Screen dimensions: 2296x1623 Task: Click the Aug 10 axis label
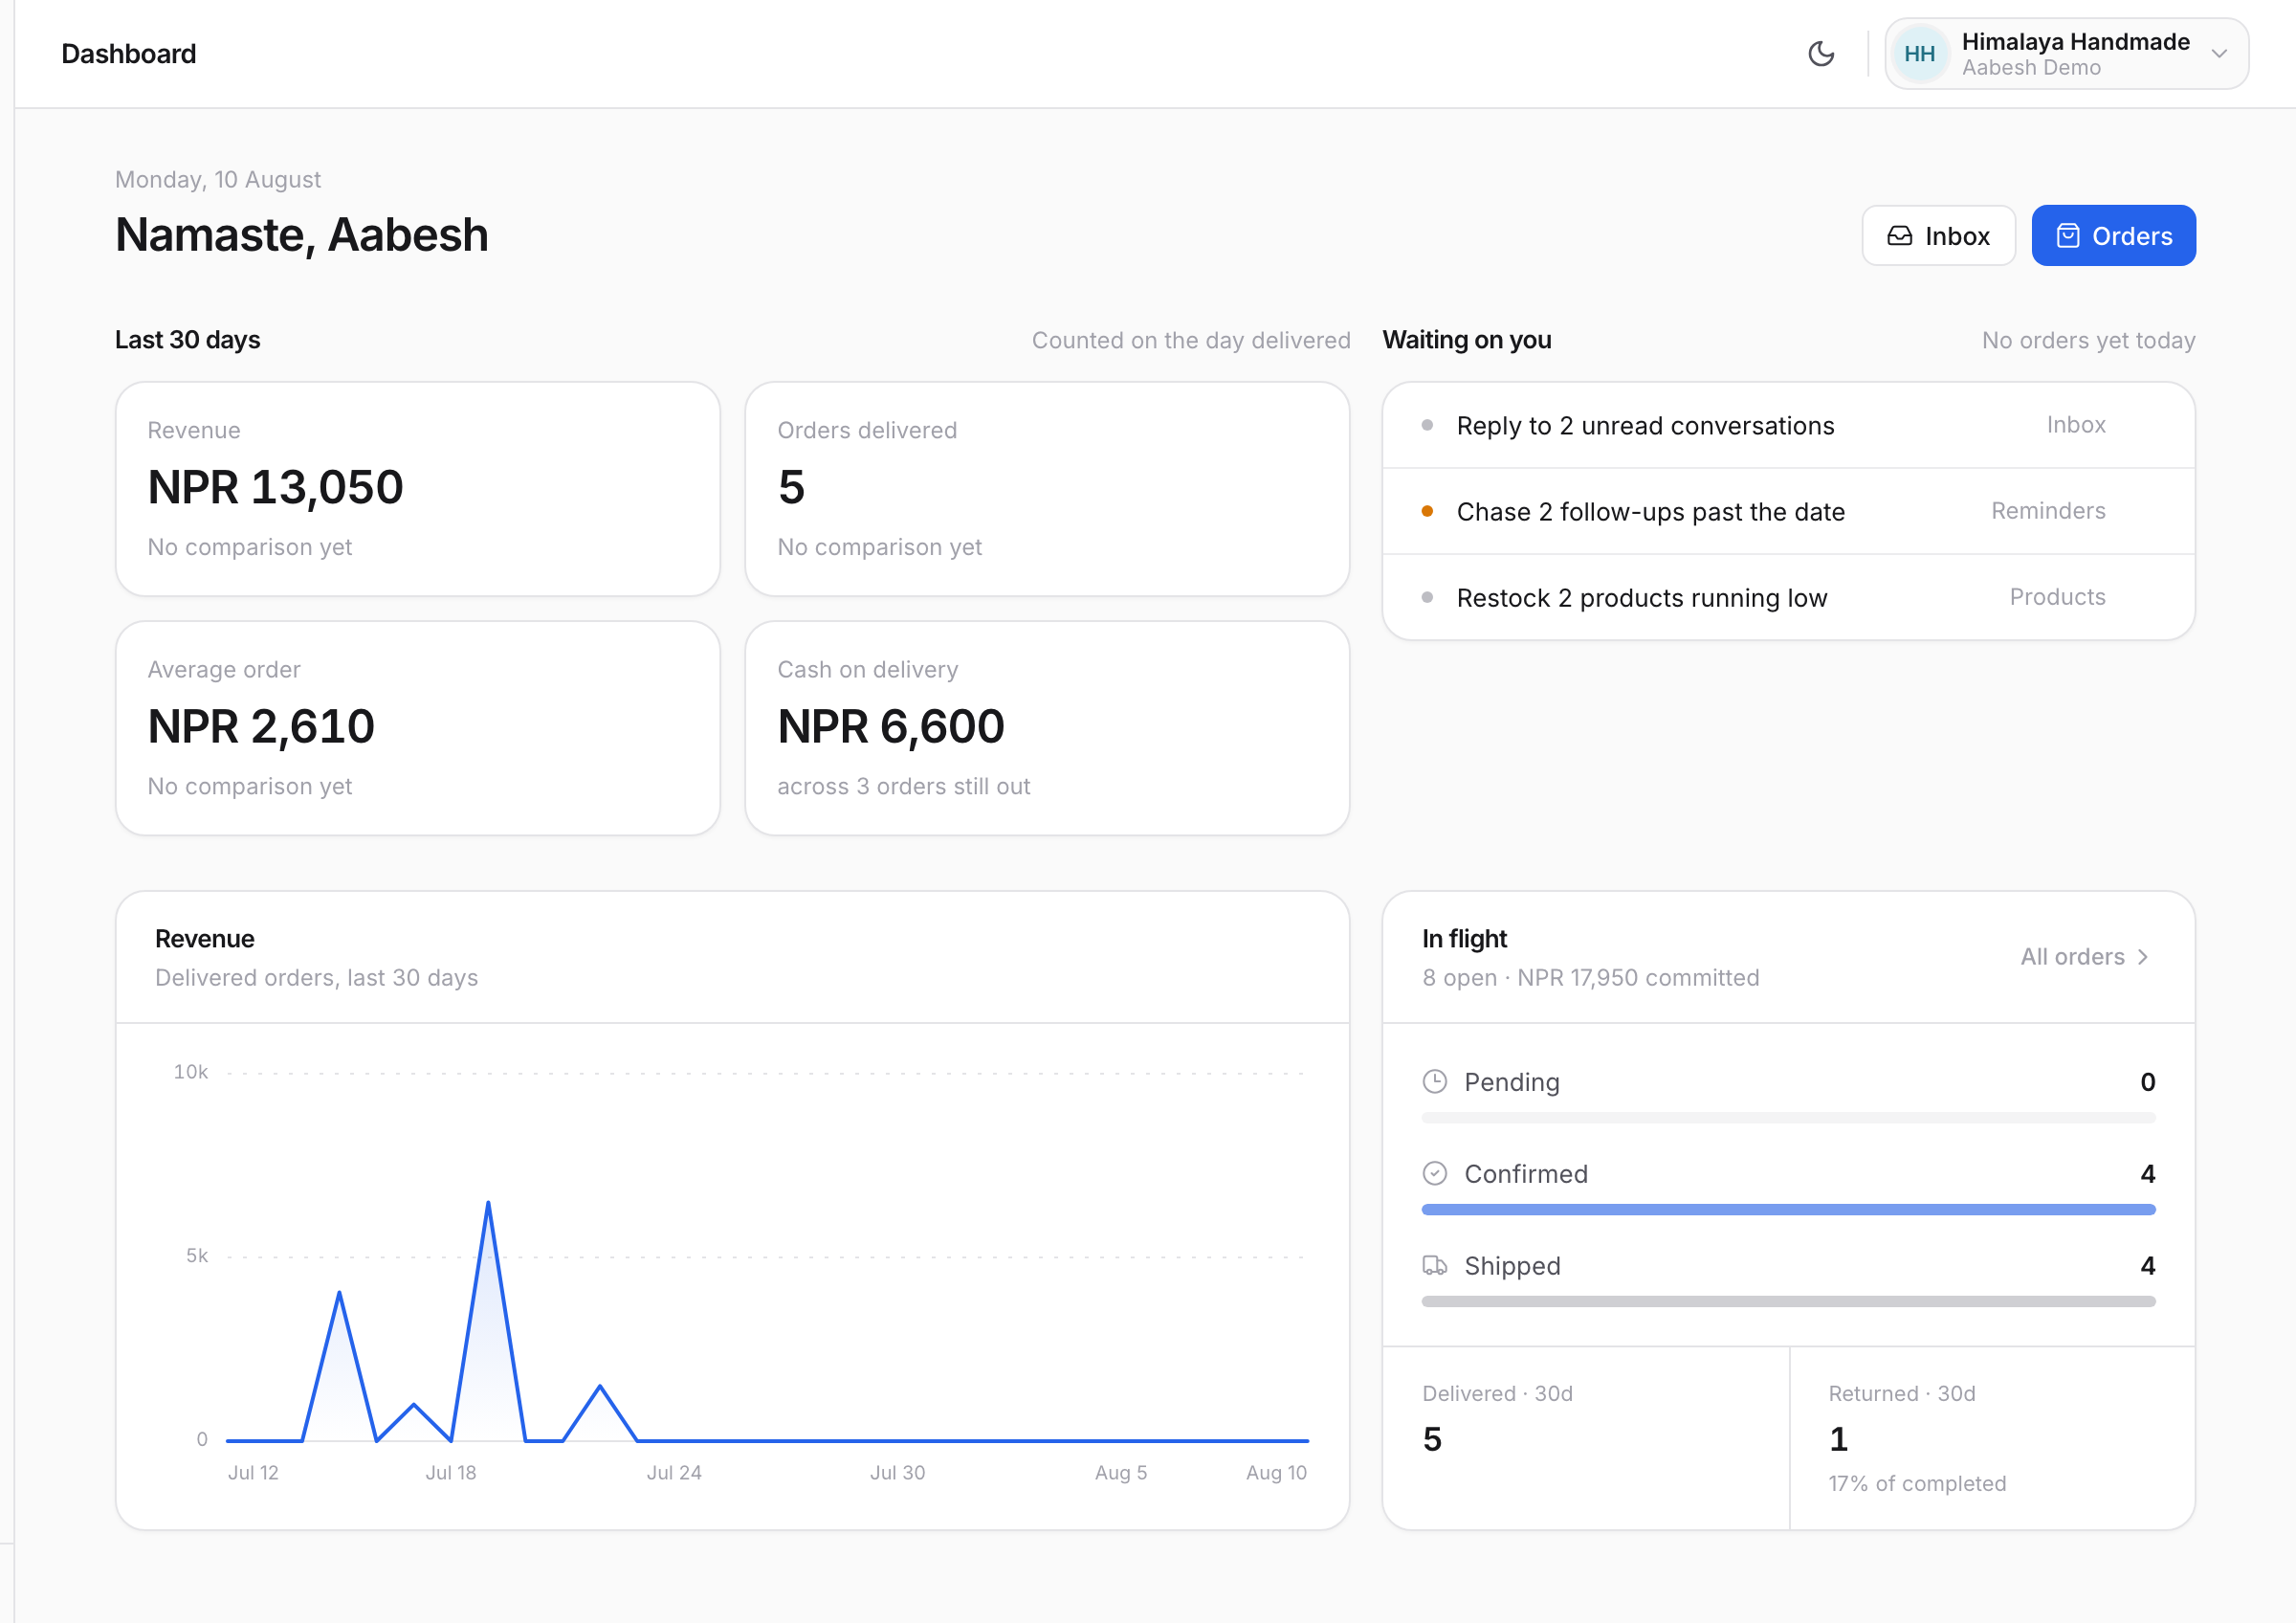point(1276,1472)
